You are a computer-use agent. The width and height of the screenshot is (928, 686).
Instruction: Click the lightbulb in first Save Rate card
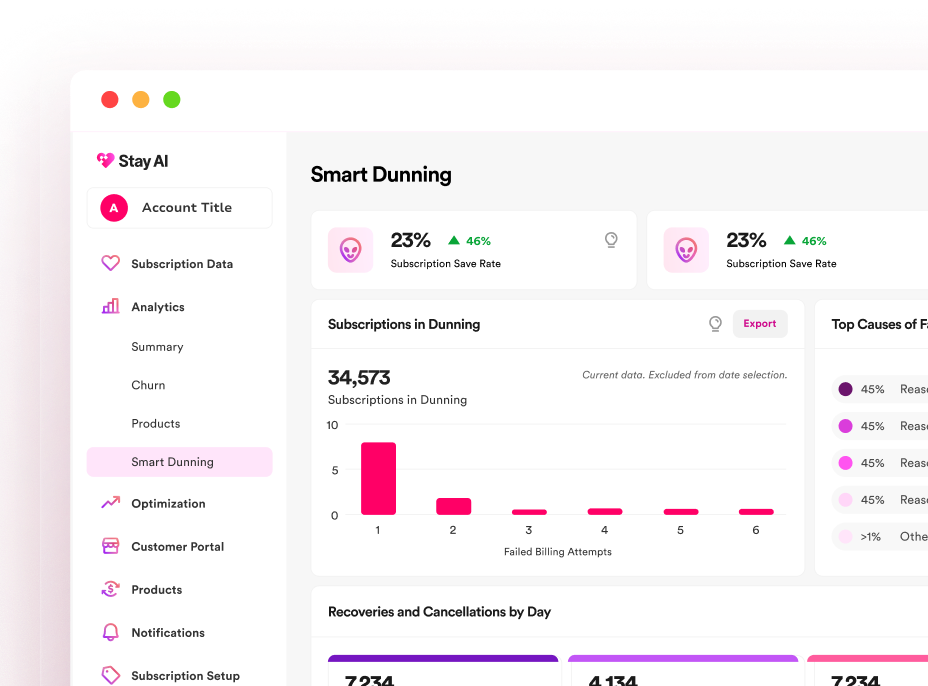tap(611, 240)
